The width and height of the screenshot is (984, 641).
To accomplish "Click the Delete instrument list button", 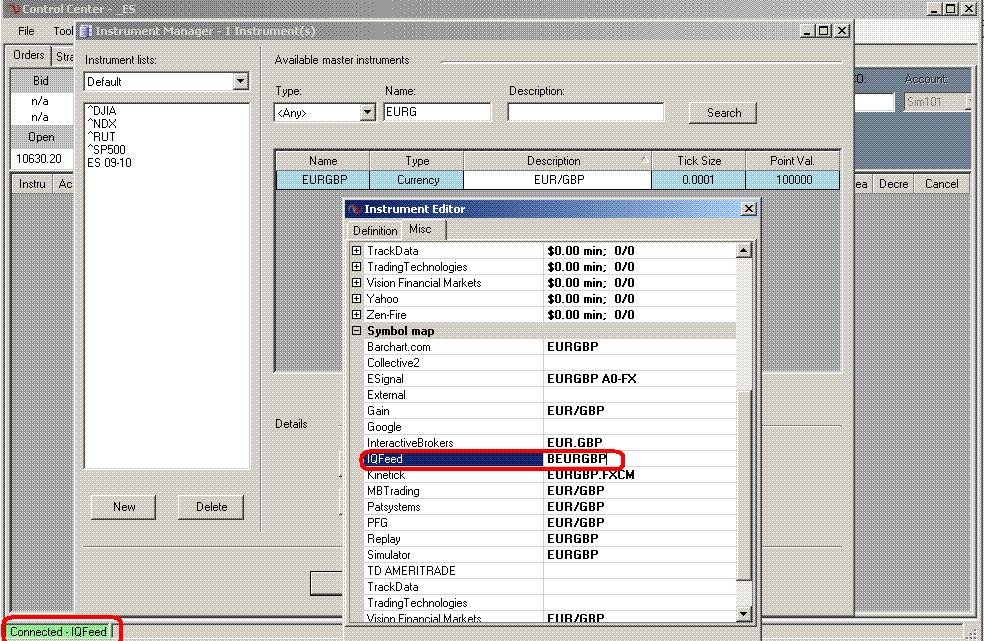I will pos(211,507).
